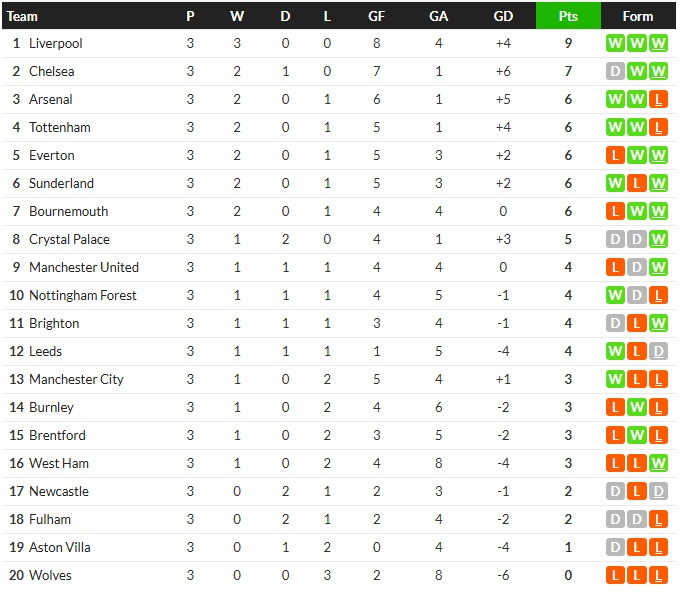Click Liverpool's latest underlined W form badge

pos(658,43)
